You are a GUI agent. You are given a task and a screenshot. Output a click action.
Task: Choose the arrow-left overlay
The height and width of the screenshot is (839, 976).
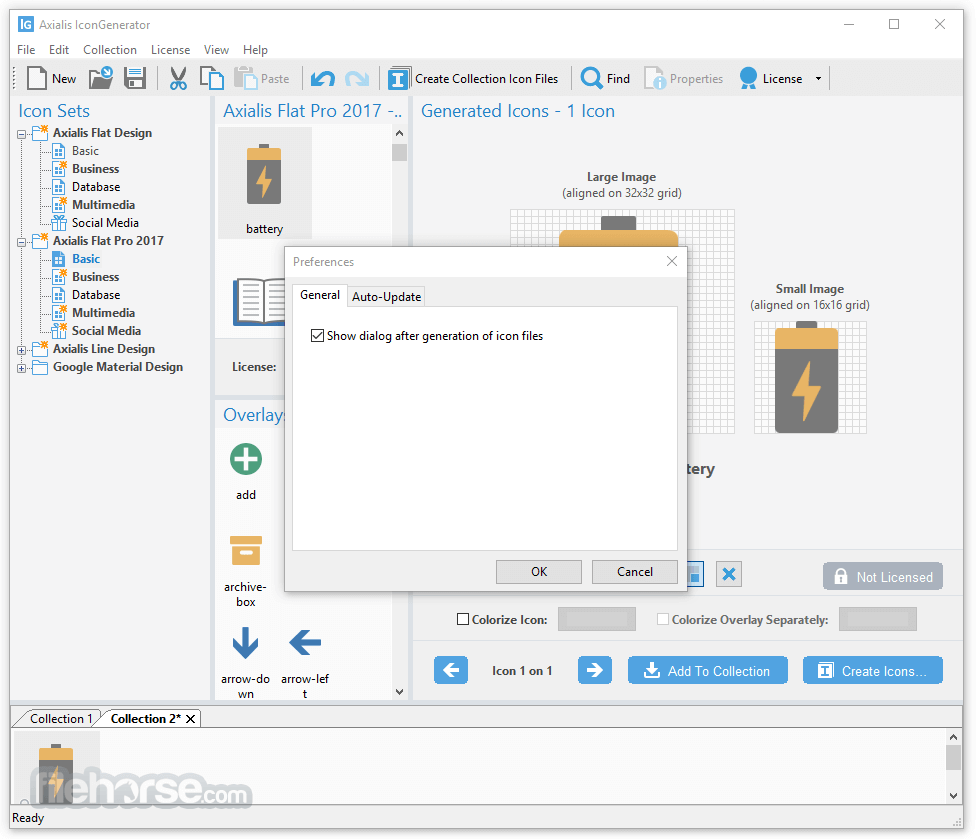pyautogui.click(x=305, y=643)
